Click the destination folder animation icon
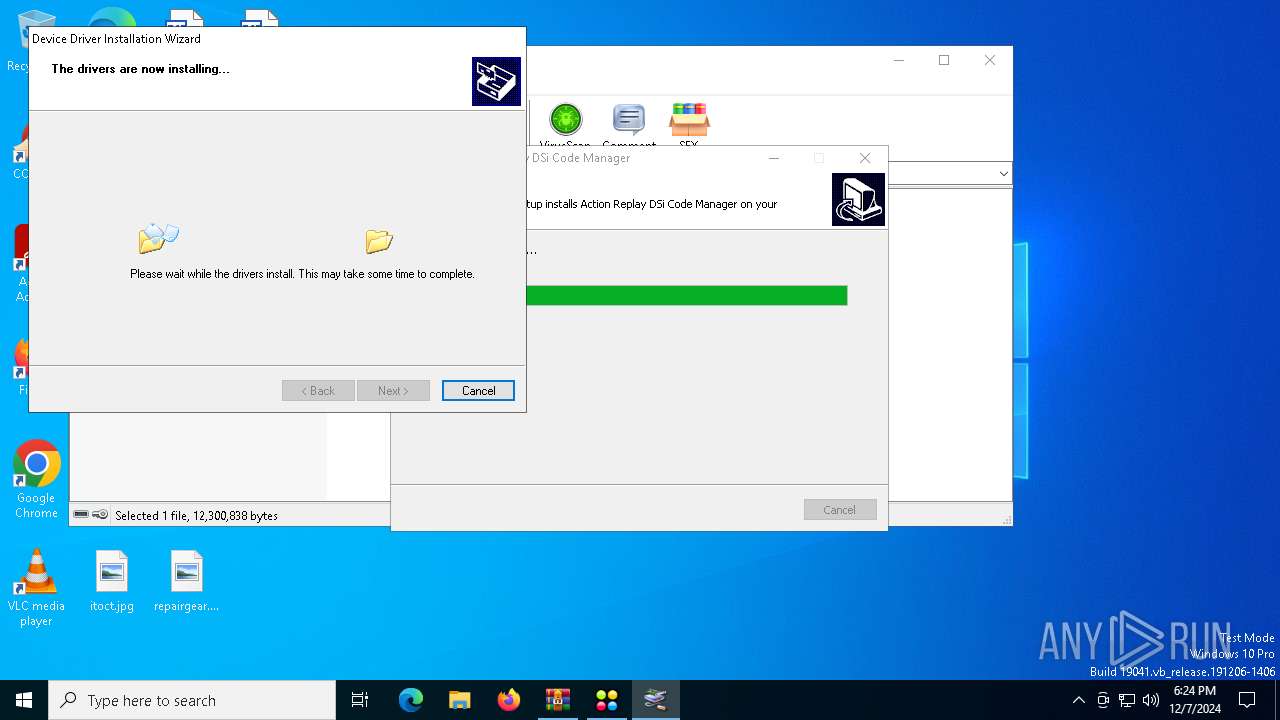1280x720 pixels. [379, 241]
